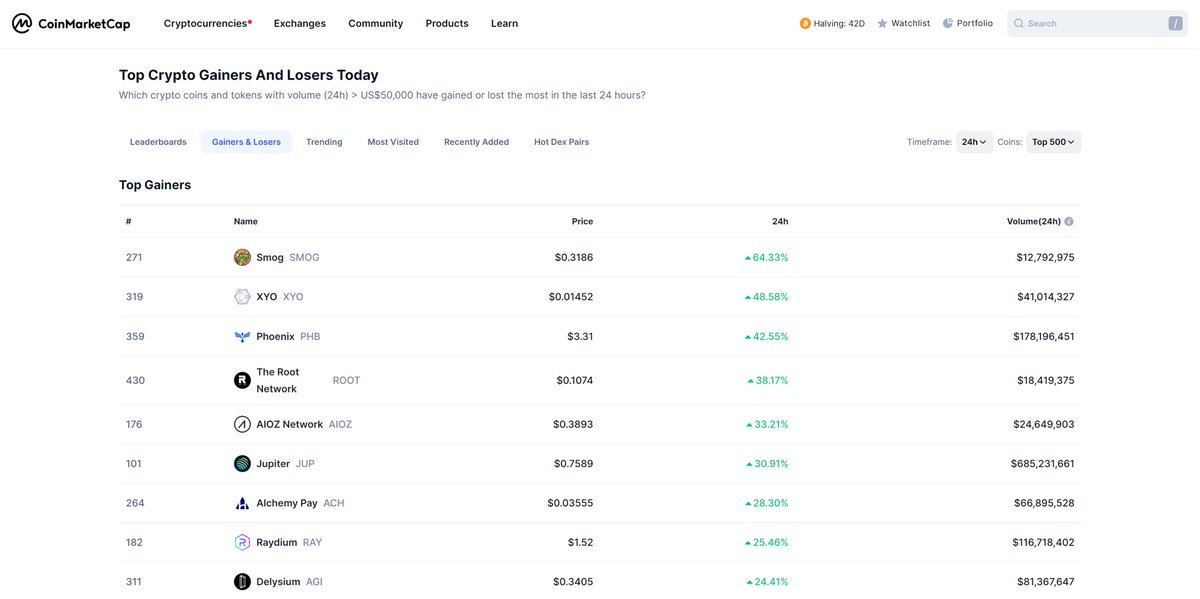Click the search magnifier icon
This screenshot has width=1200, height=599.
pyautogui.click(x=1018, y=23)
